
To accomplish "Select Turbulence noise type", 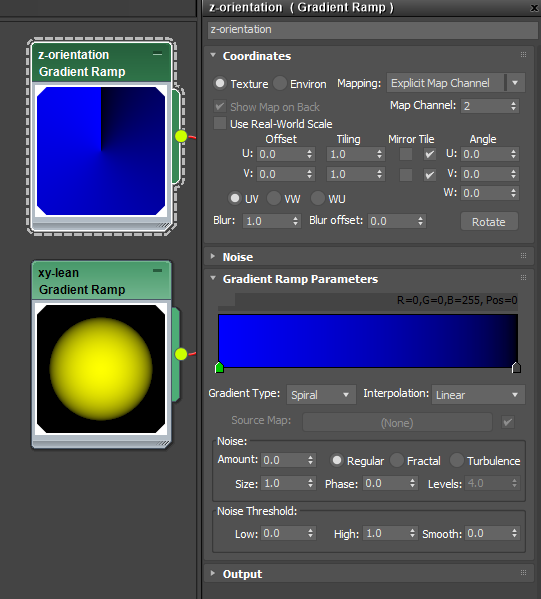I will tap(457, 460).
